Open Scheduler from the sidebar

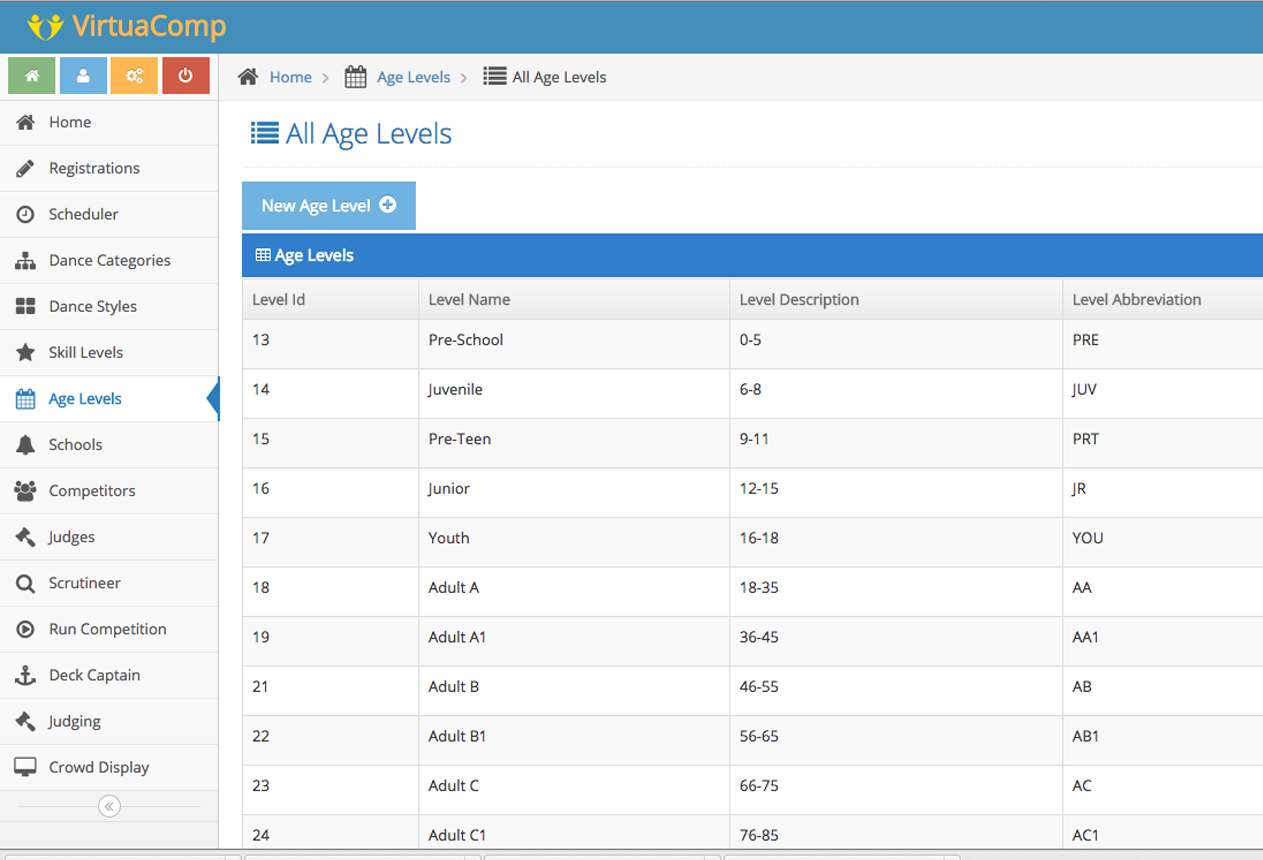pyautogui.click(x=83, y=214)
